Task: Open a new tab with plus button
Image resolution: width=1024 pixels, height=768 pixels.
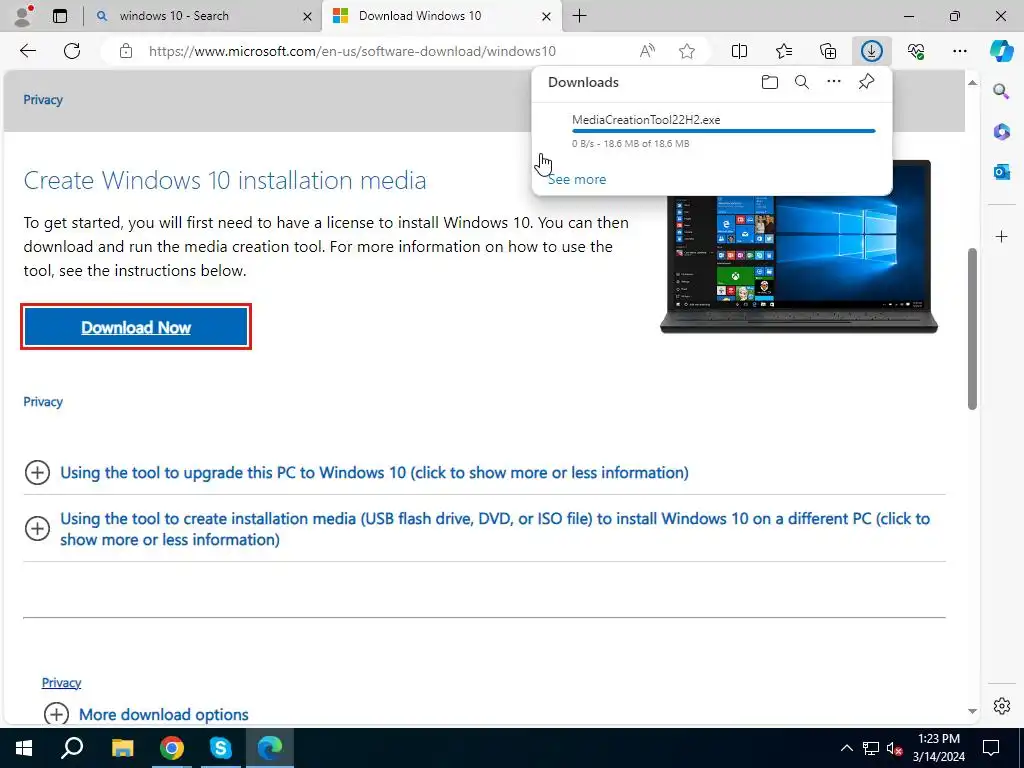Action: (579, 16)
